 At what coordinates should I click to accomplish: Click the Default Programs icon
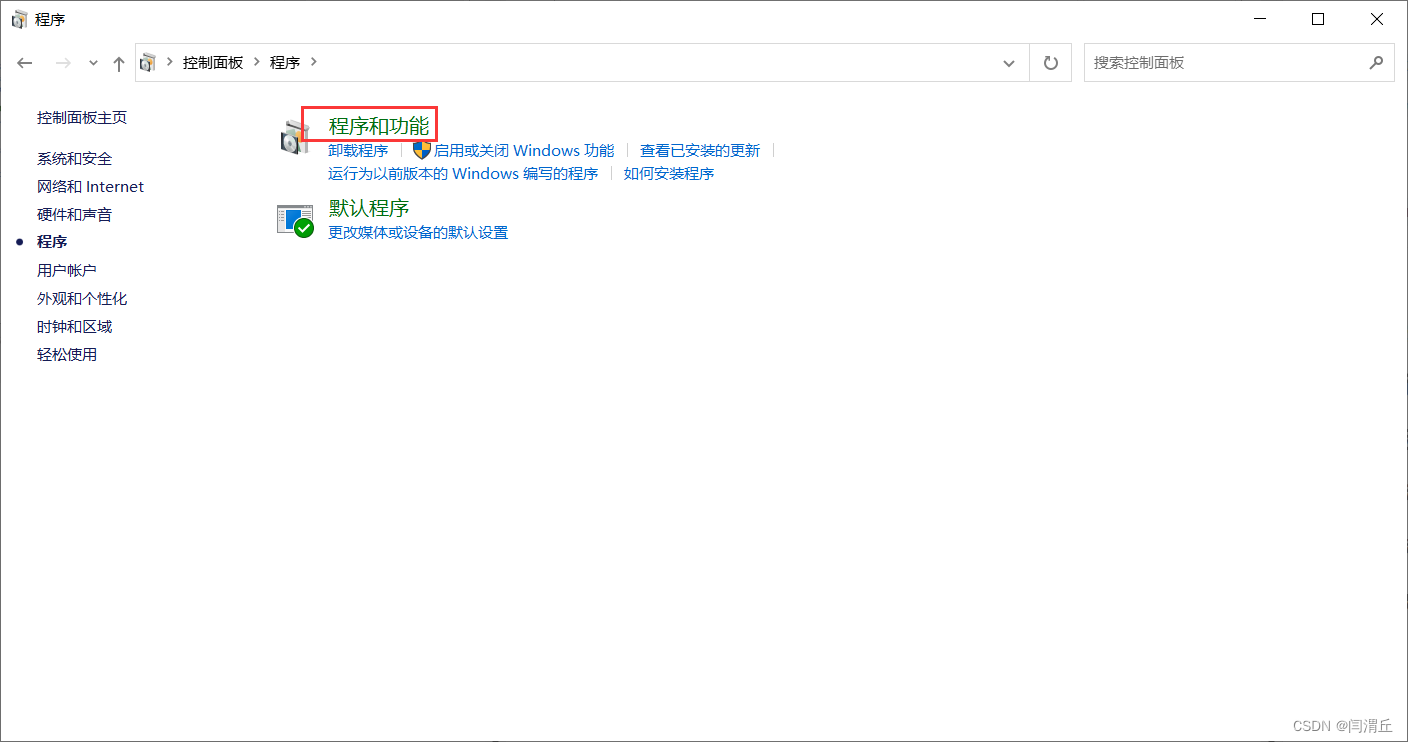pyautogui.click(x=295, y=220)
